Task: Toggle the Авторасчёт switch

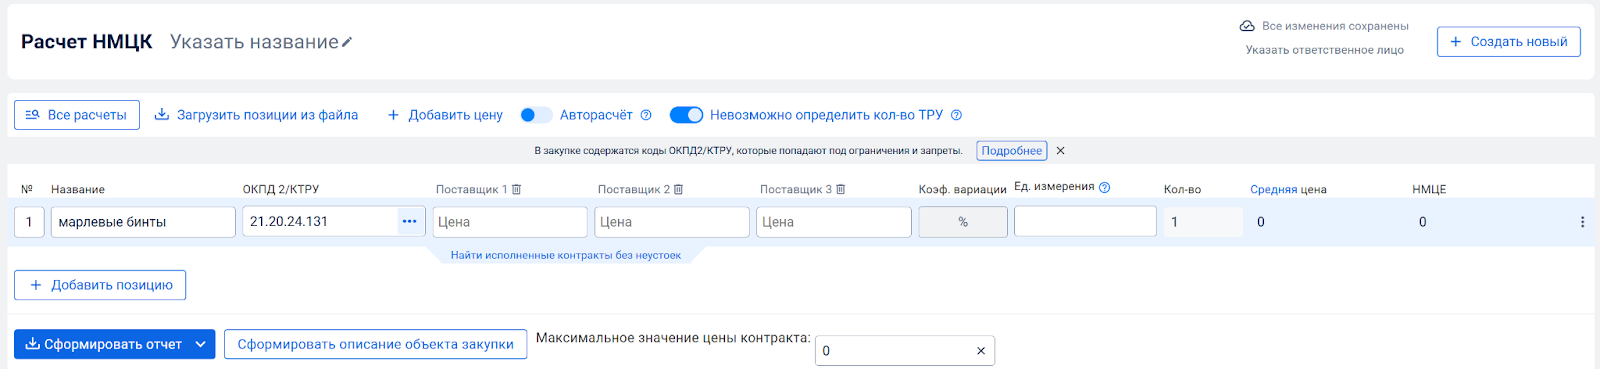Action: (537, 115)
